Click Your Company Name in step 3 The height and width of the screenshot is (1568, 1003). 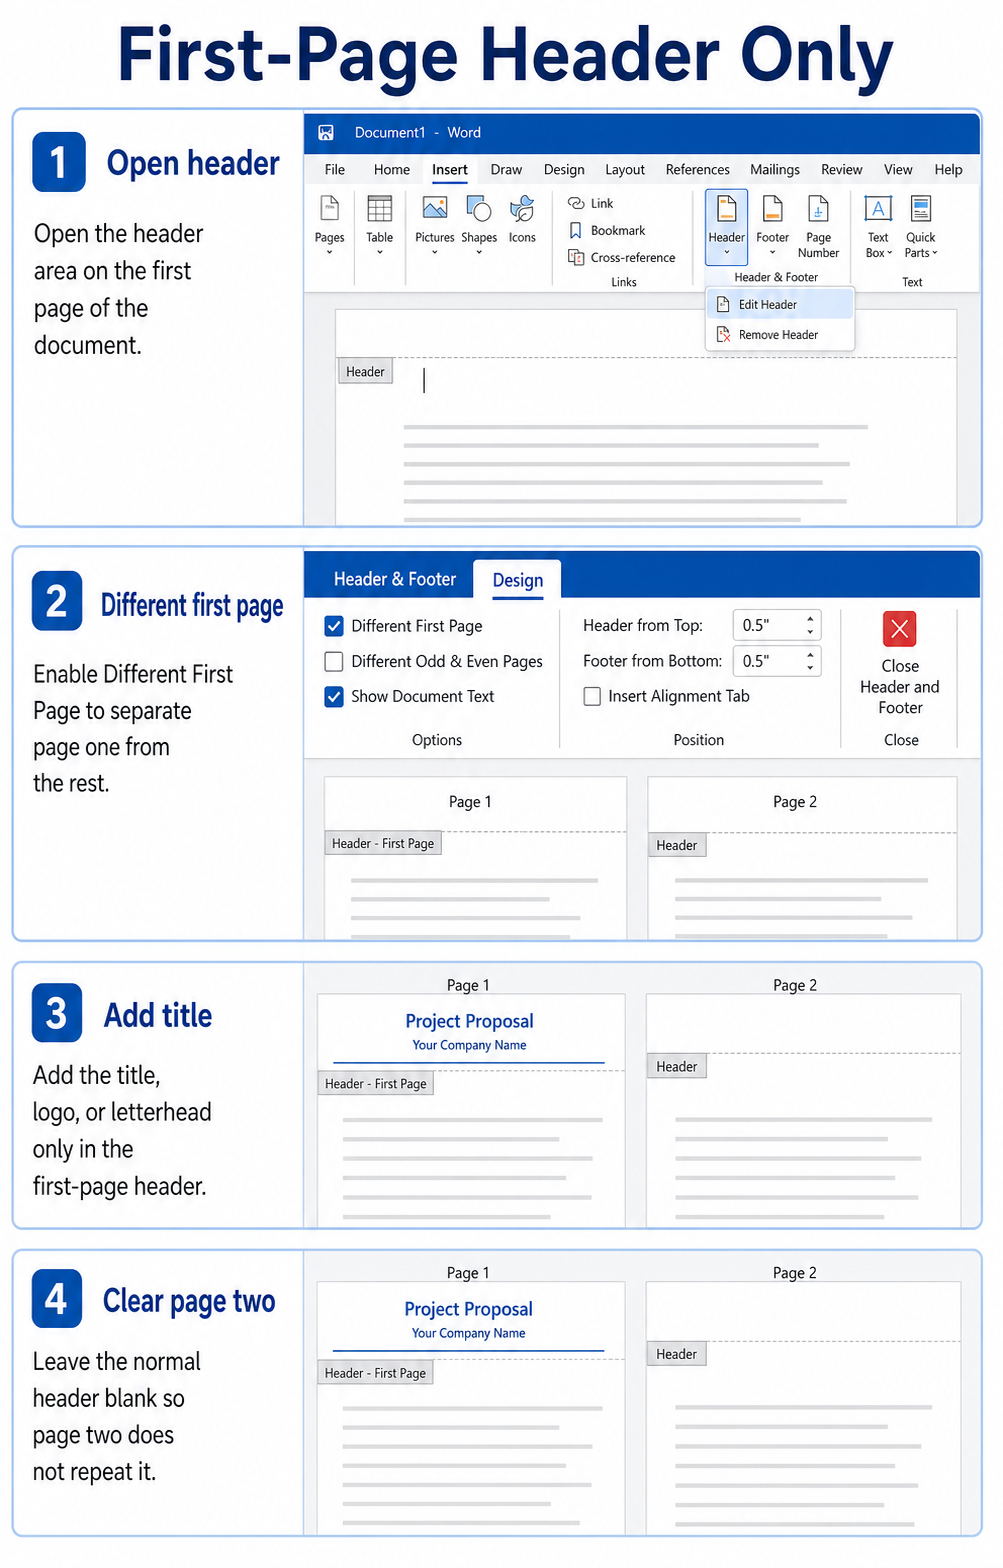click(469, 1046)
